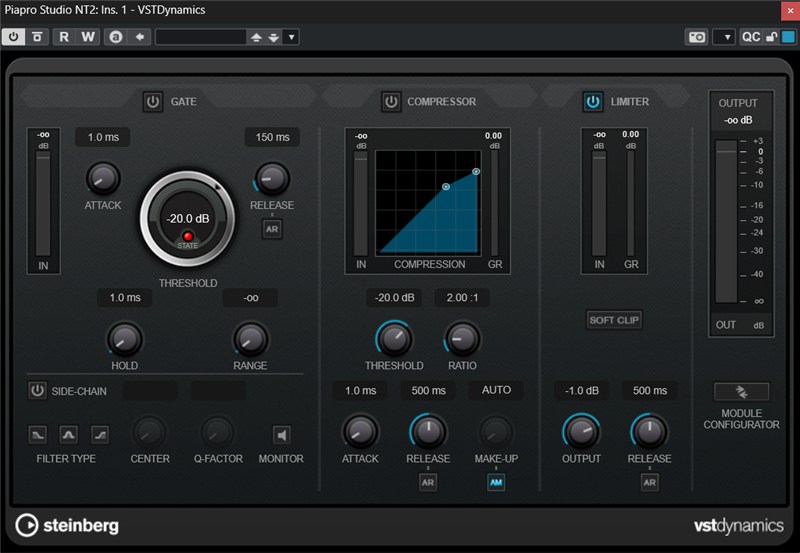This screenshot has width=800, height=553.
Task: Click the empty preset name field
Action: 201,37
